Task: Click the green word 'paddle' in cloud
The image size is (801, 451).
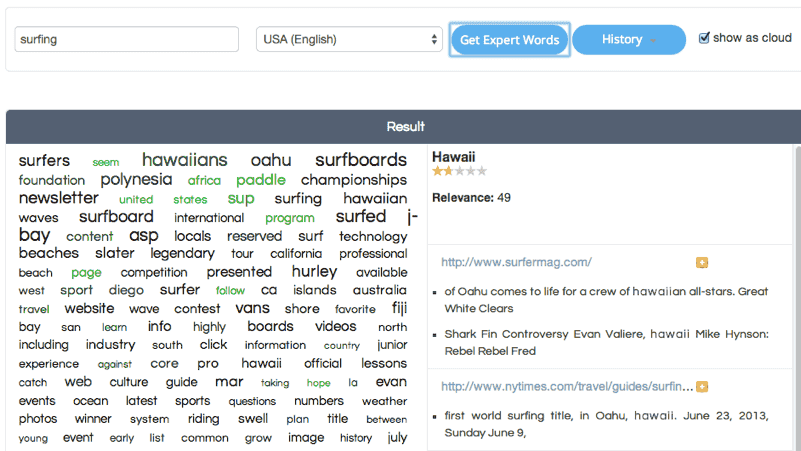Action: [x=261, y=180]
